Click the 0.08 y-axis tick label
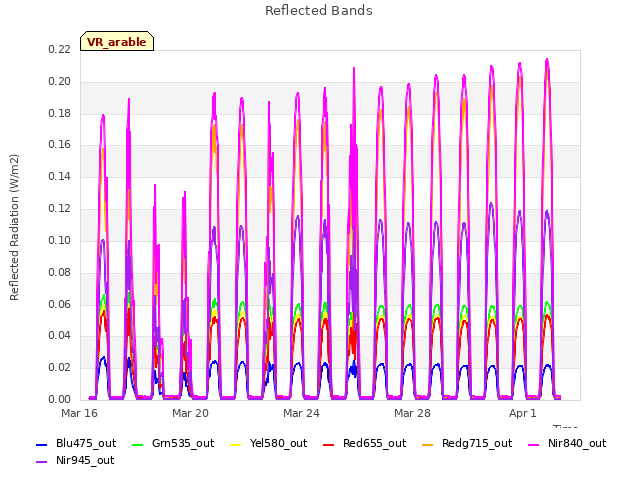Image resolution: width=640 pixels, height=480 pixels. tap(59, 272)
